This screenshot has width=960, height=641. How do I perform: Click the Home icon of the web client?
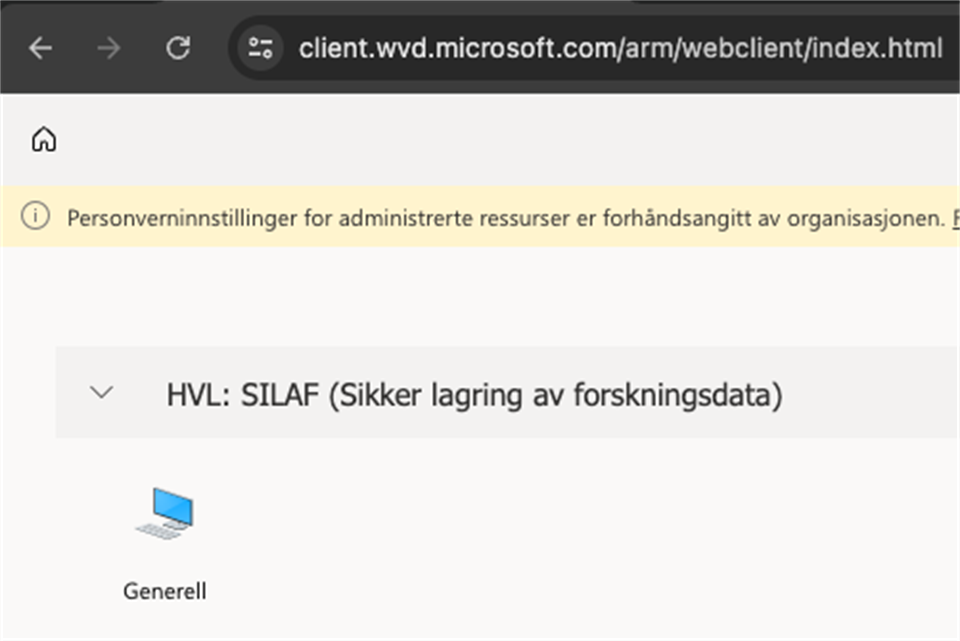44,140
